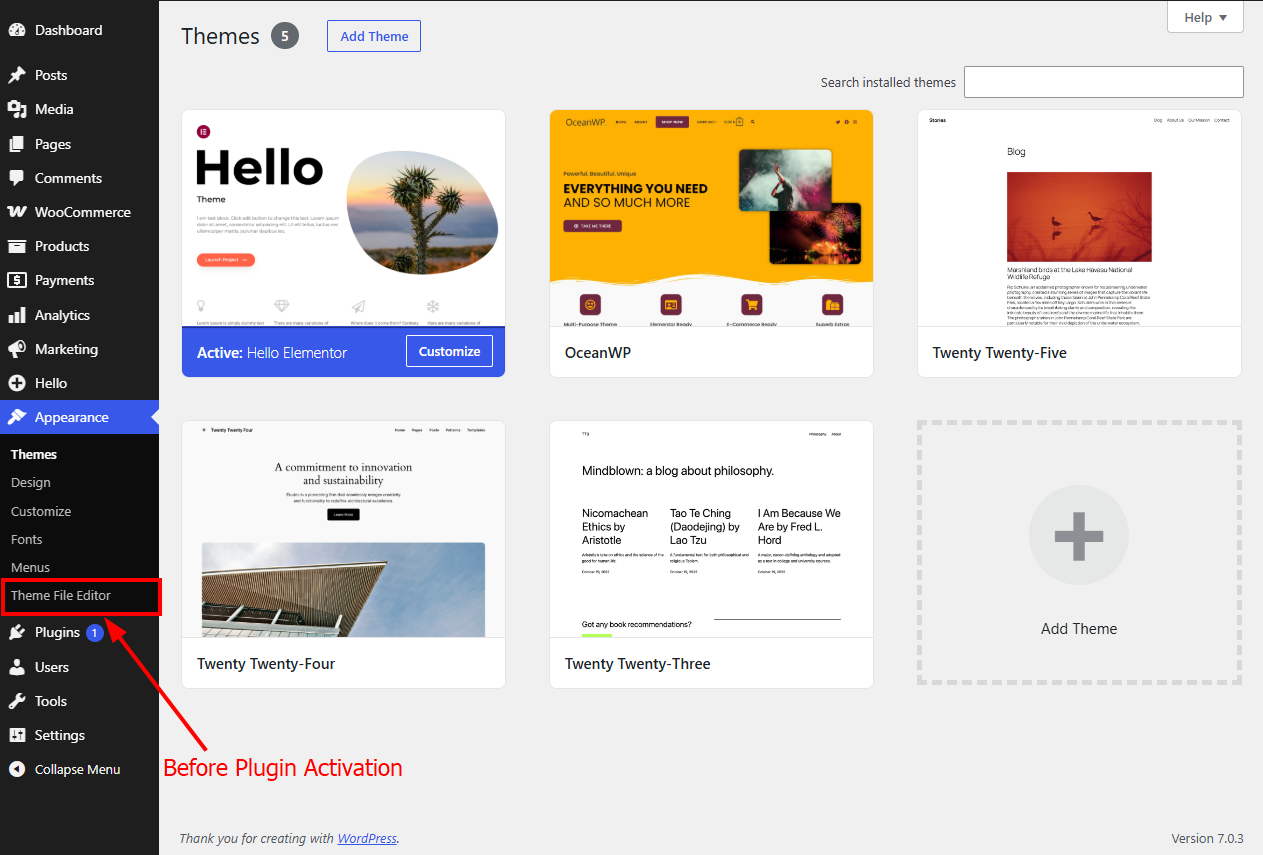Click the Comments speech bubble icon
This screenshot has height=855, width=1263.
click(x=17, y=178)
